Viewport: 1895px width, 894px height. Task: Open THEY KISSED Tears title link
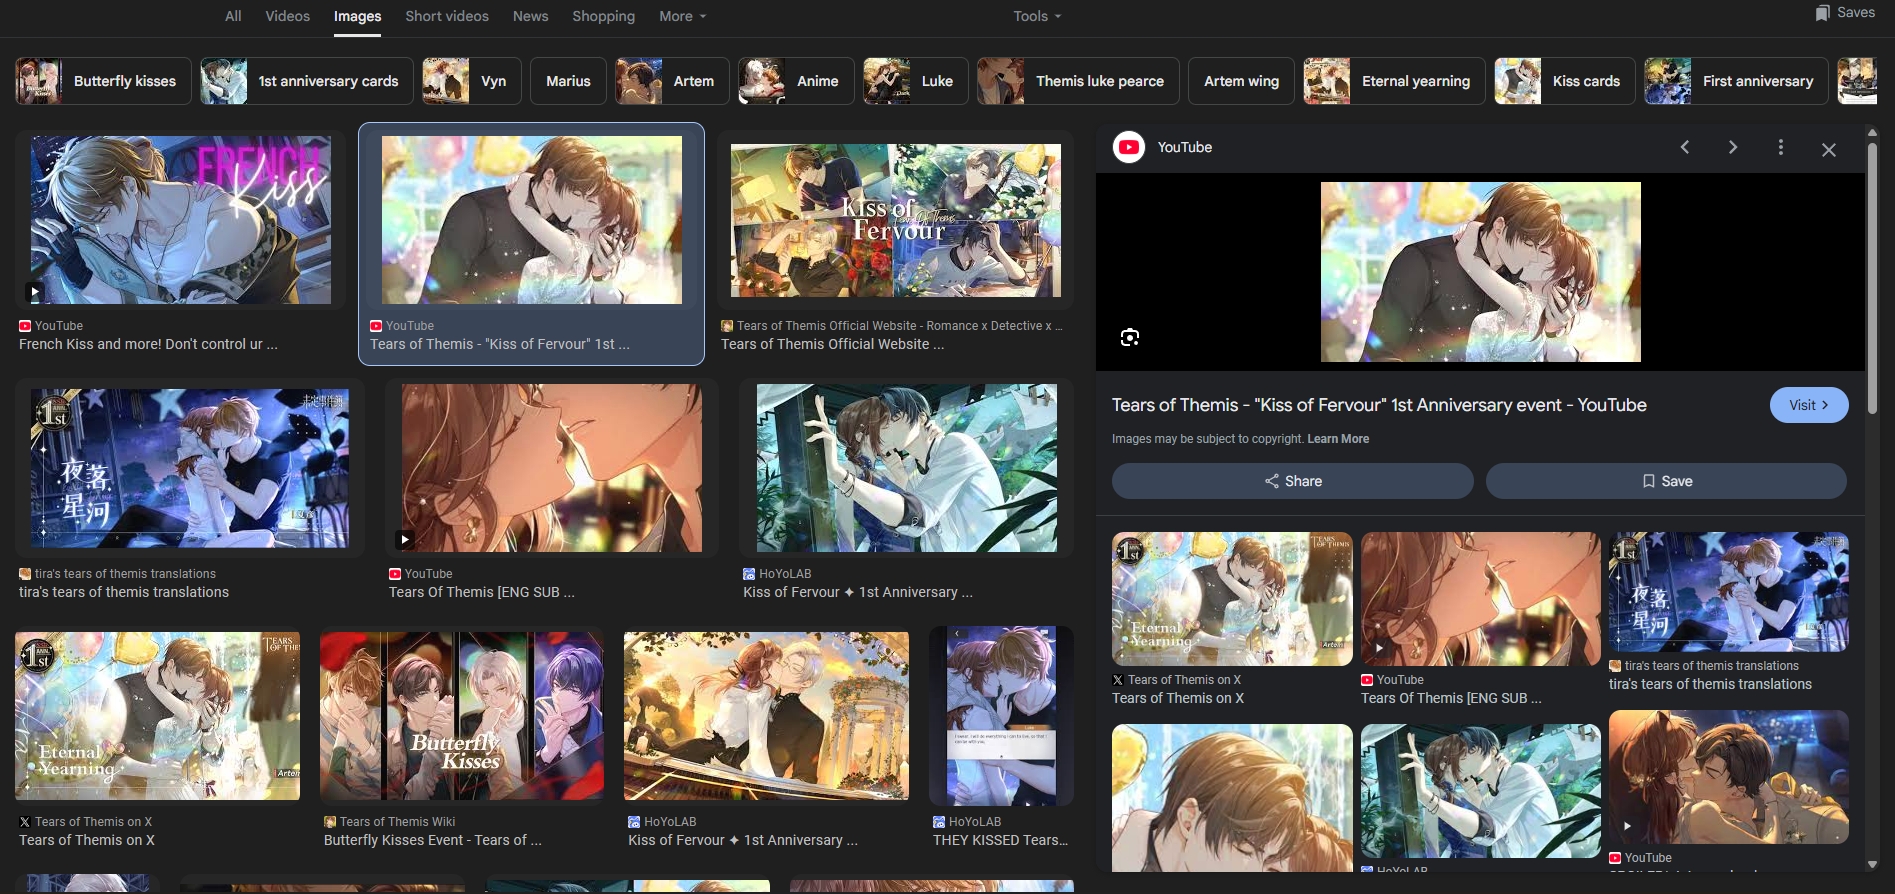pos(1000,840)
